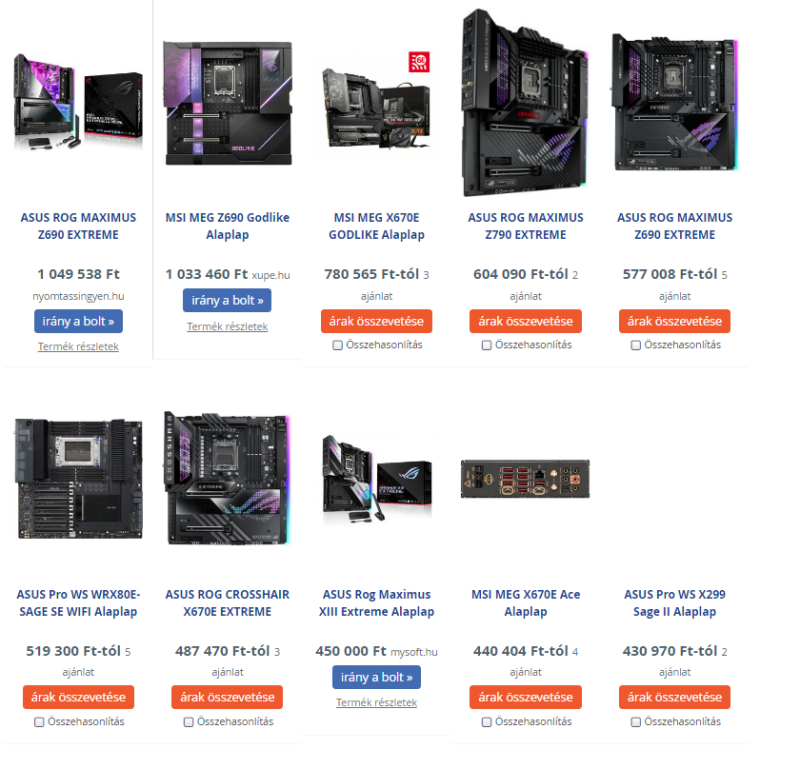Open the boxed Z690 EXTREME image at 1 049 538 Ft
Screen dimensions: 800x769
coord(78,102)
